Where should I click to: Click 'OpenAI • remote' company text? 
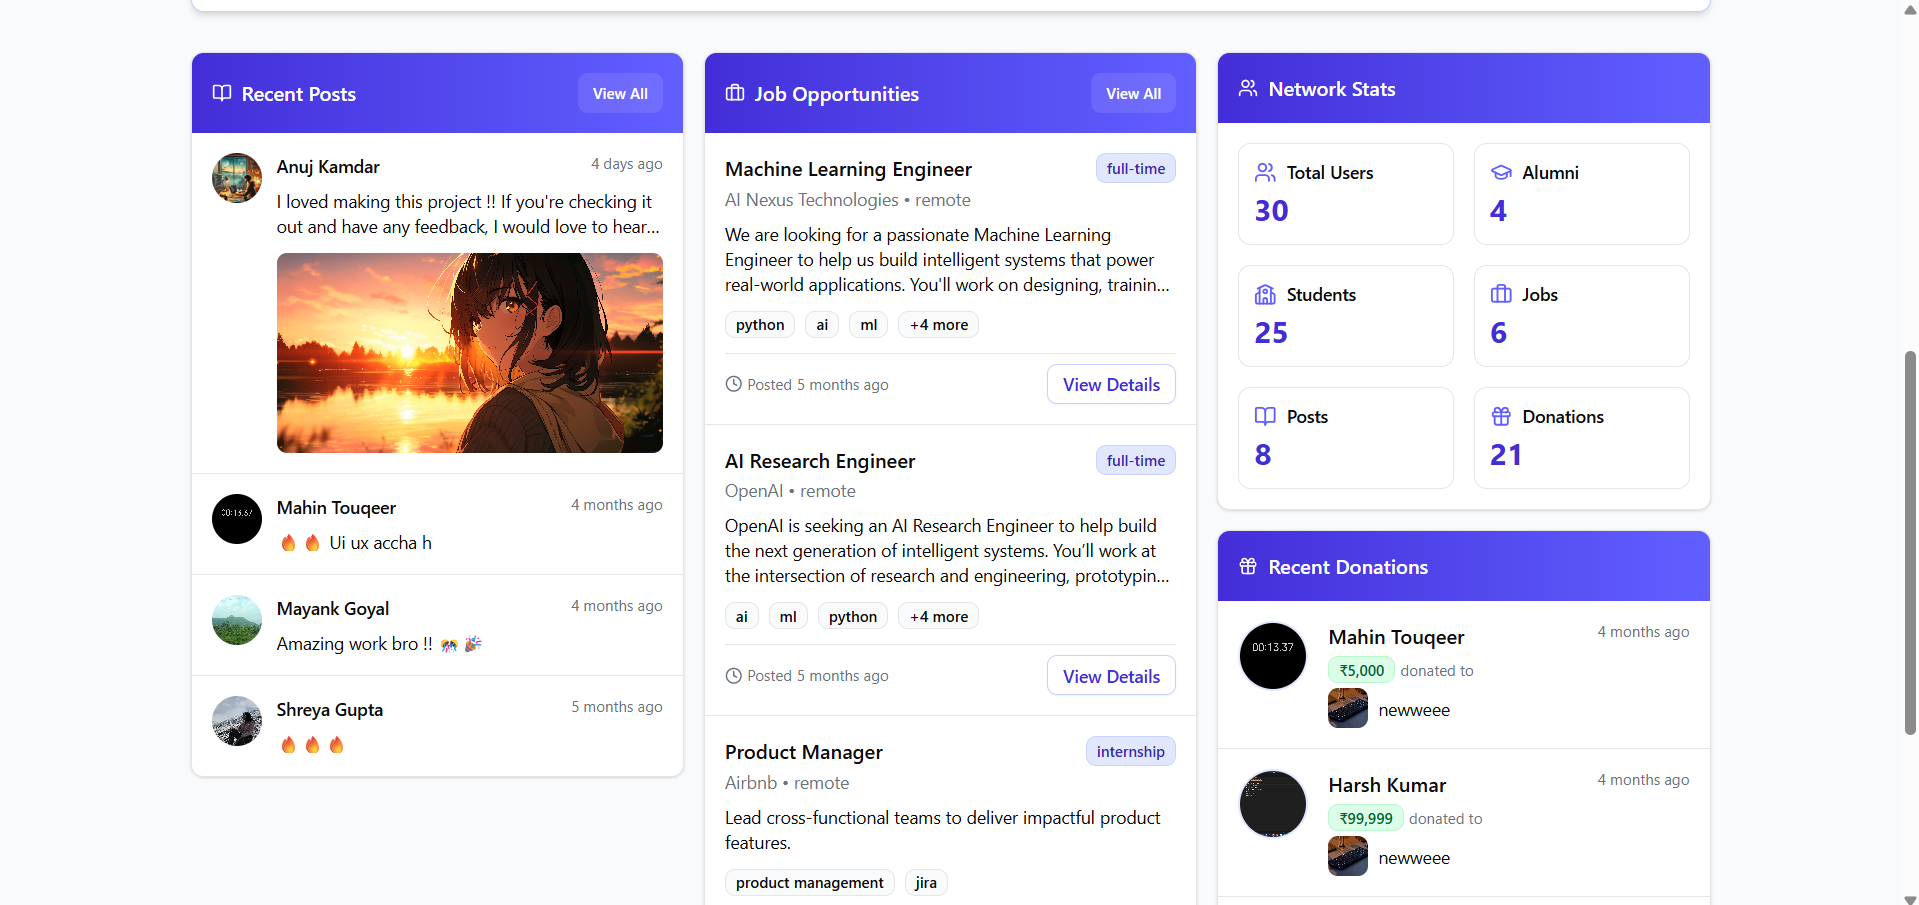[790, 491]
